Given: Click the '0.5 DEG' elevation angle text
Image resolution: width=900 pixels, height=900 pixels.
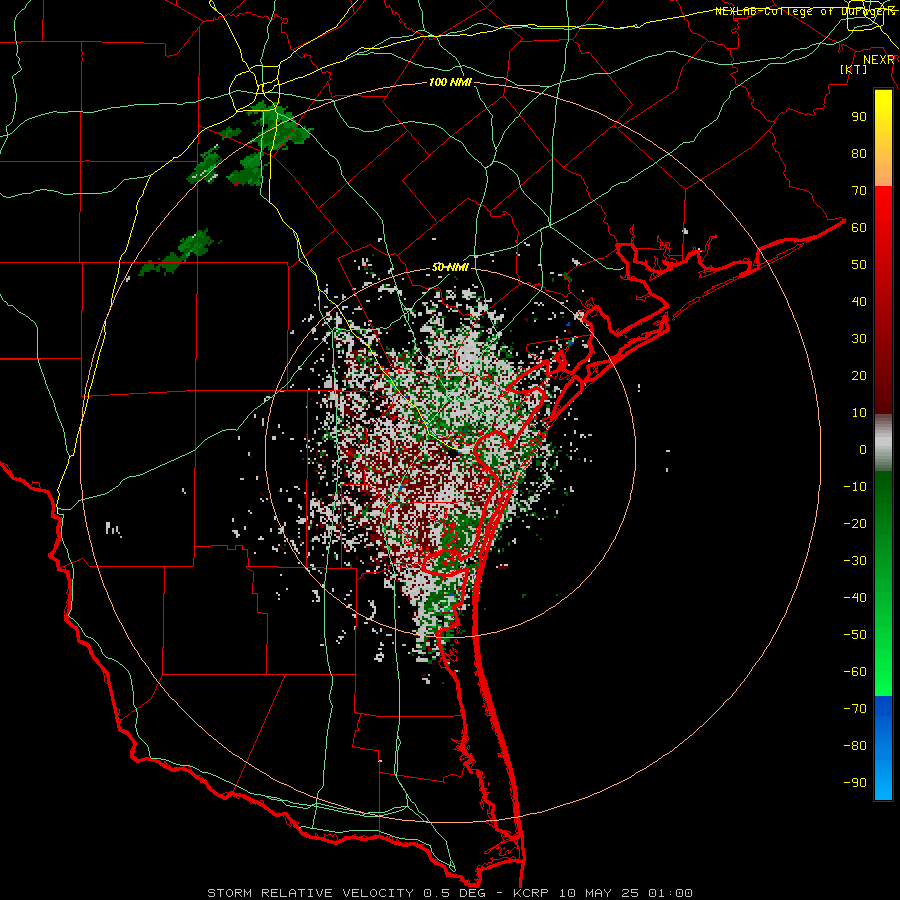Looking at the screenshot, I should click(454, 893).
